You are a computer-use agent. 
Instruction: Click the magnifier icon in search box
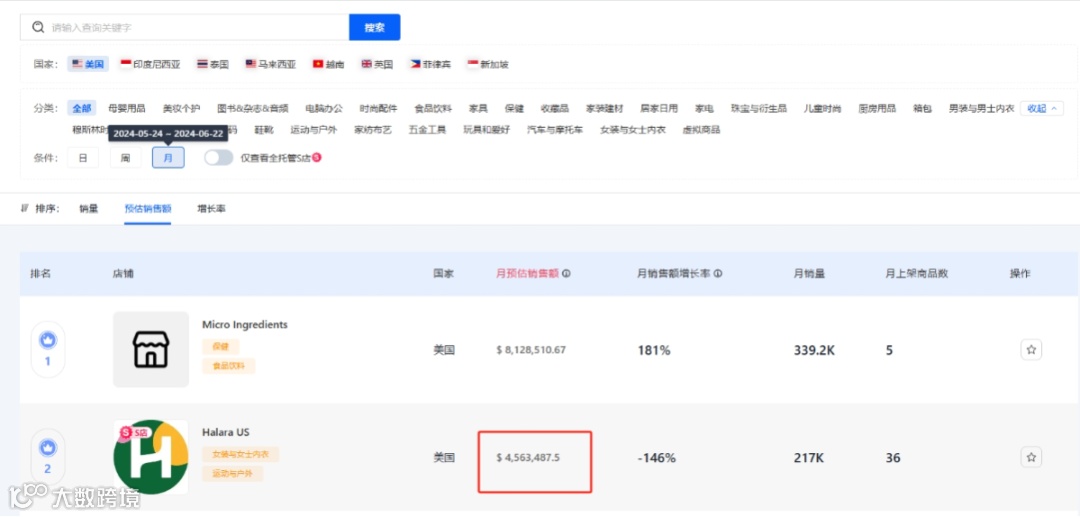click(38, 28)
